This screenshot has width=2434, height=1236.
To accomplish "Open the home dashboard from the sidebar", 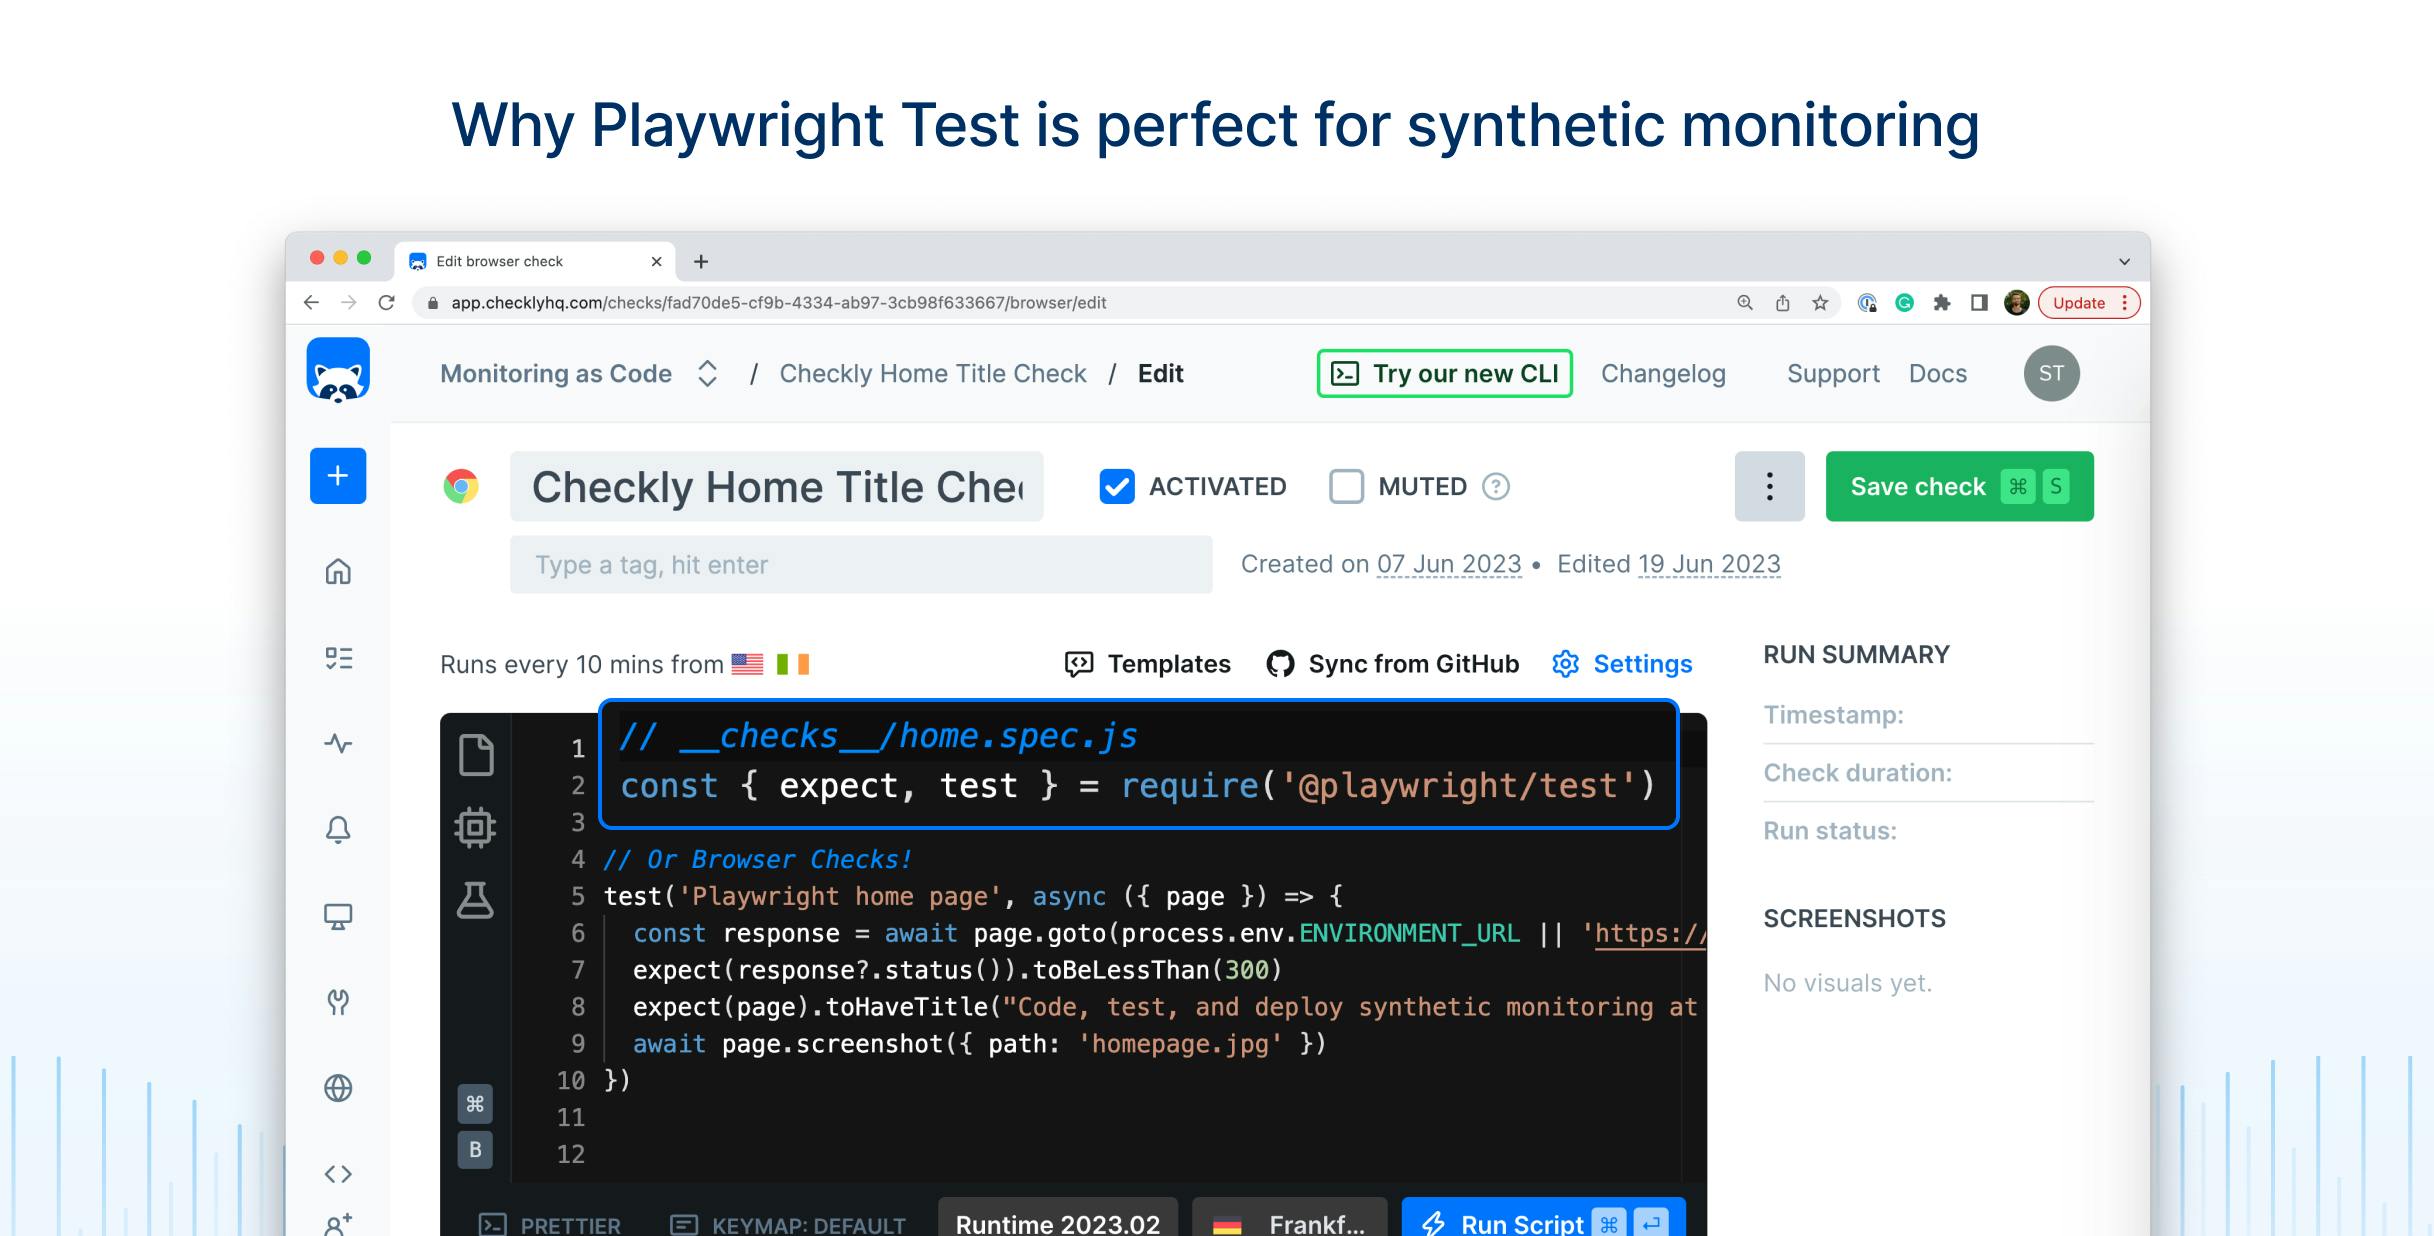I will (x=338, y=572).
